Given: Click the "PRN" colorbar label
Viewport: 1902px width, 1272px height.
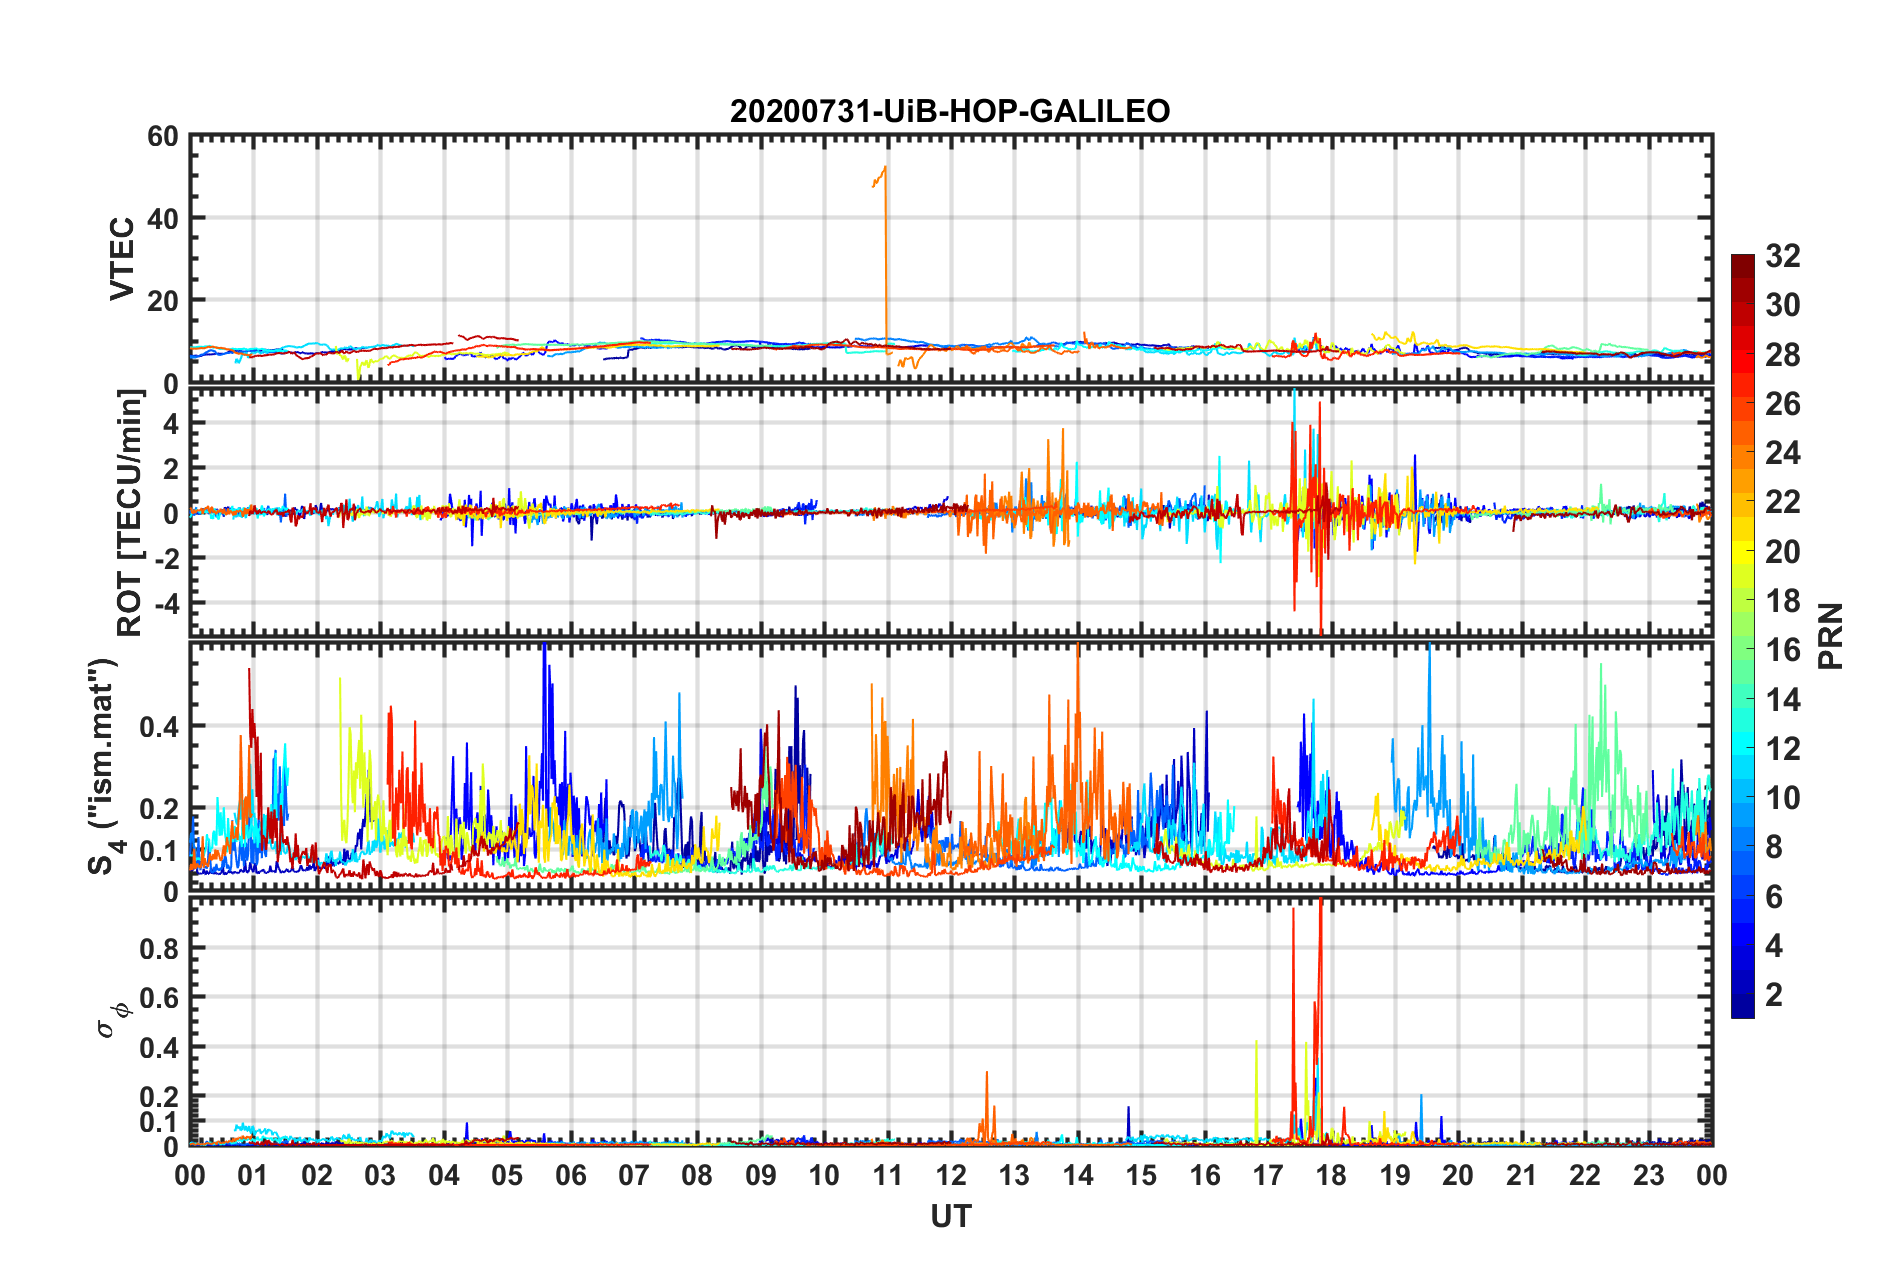Looking at the screenshot, I should 1831,636.
